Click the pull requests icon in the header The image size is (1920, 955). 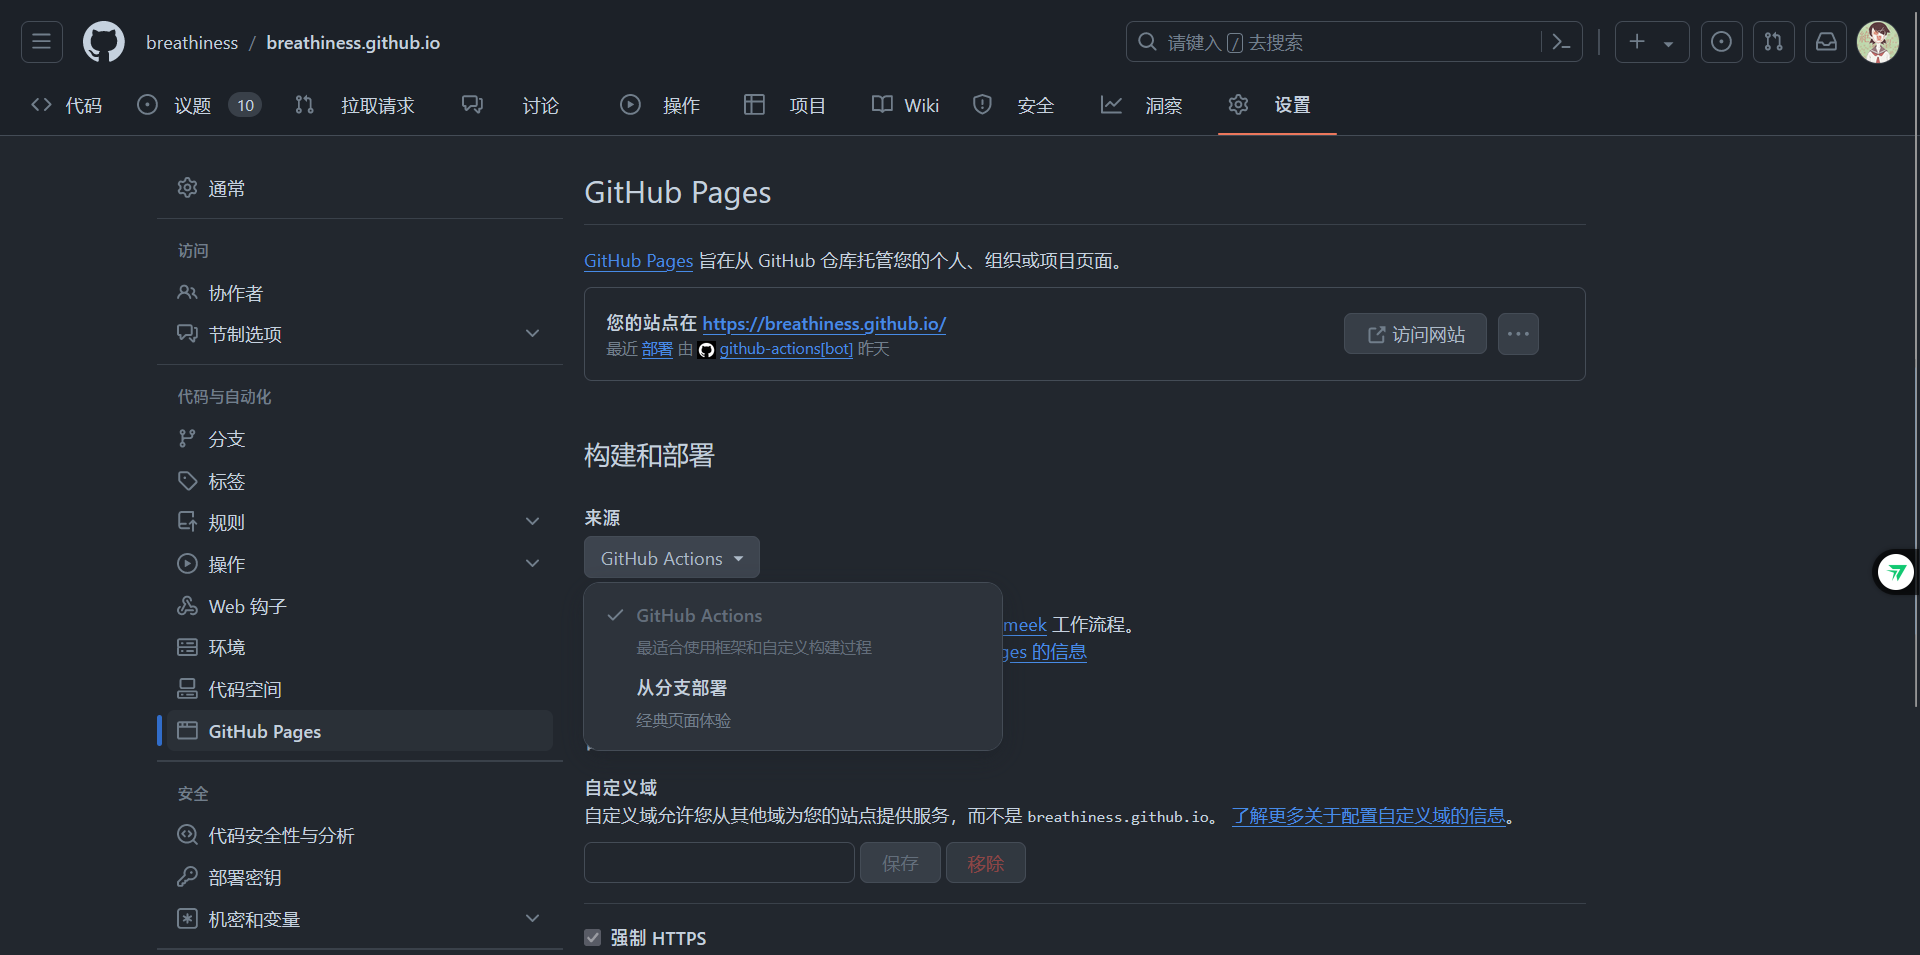(x=1773, y=42)
